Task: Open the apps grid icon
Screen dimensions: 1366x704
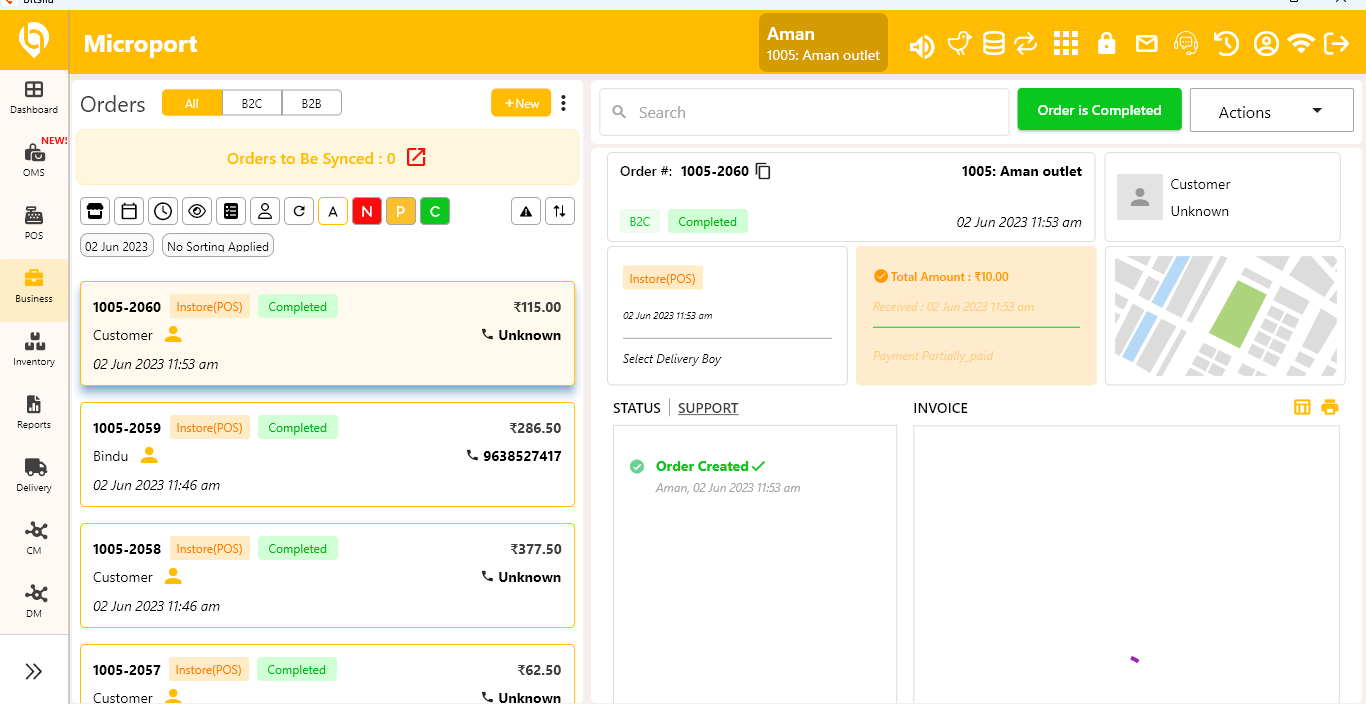Action: [1066, 43]
